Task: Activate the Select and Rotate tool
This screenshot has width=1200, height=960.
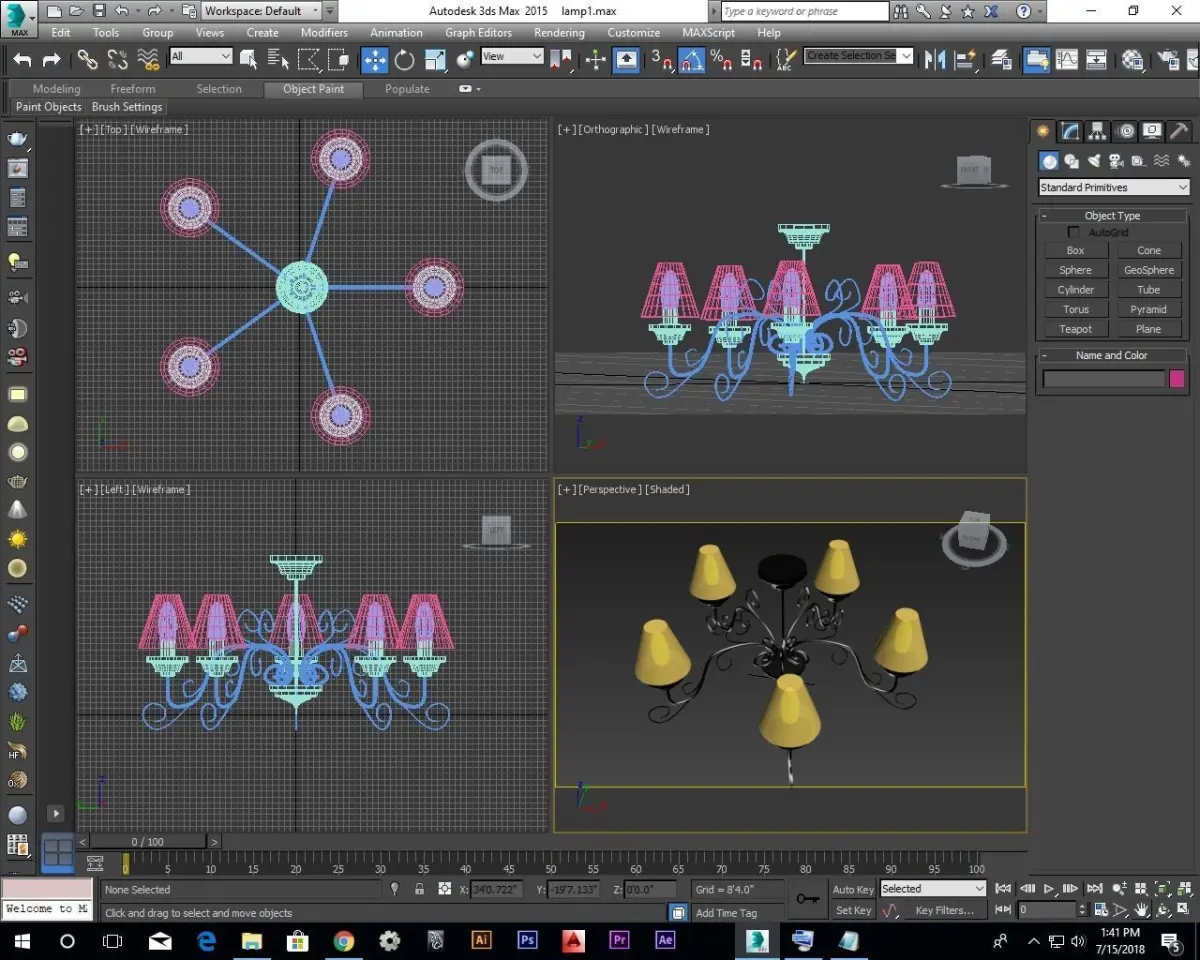Action: point(404,60)
